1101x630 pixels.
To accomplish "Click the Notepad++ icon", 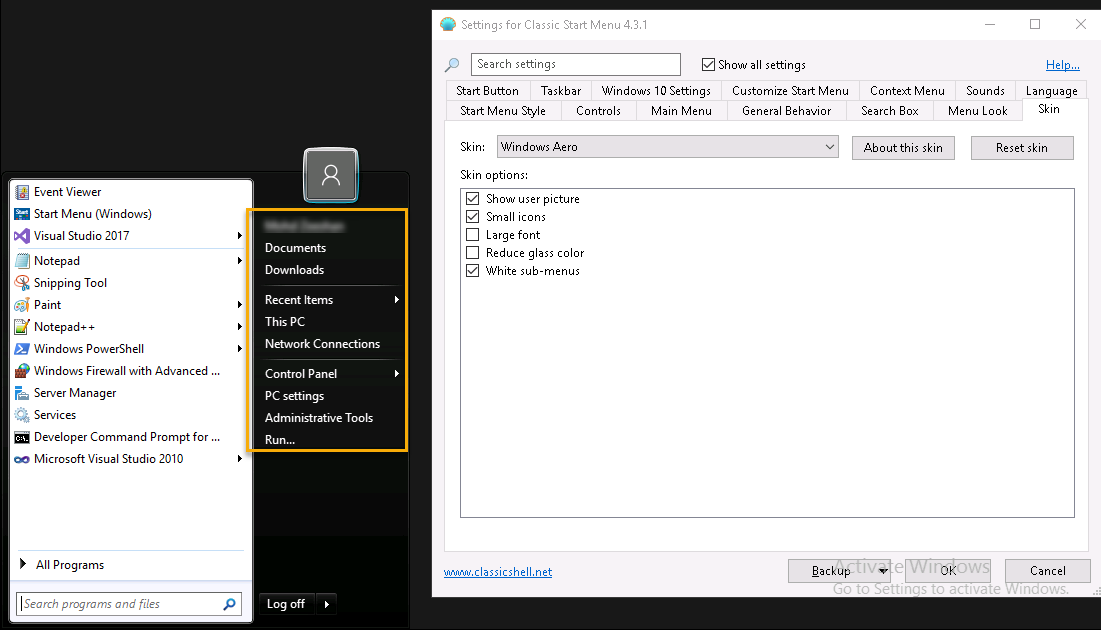I will click(x=22, y=327).
